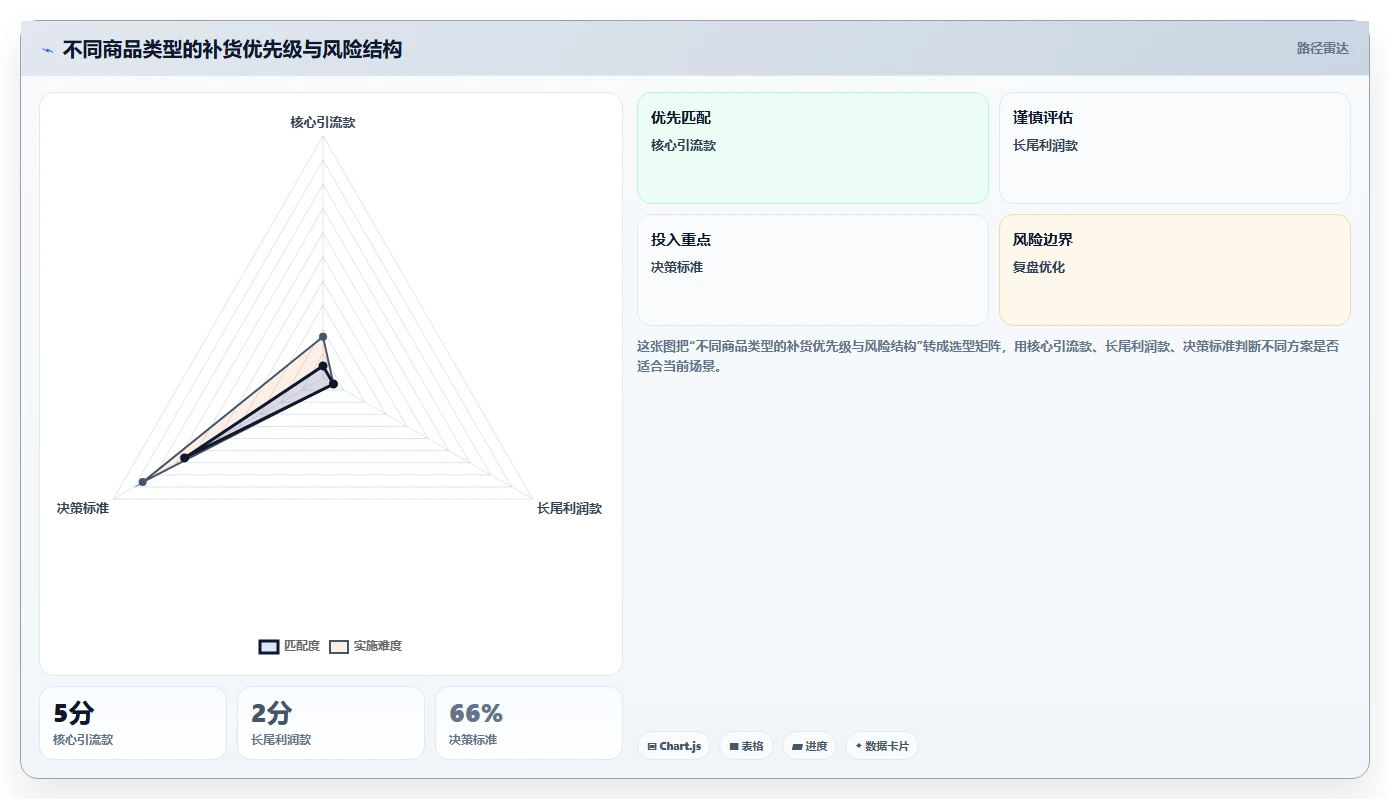Select the 谨慎评估 card

[1175, 148]
